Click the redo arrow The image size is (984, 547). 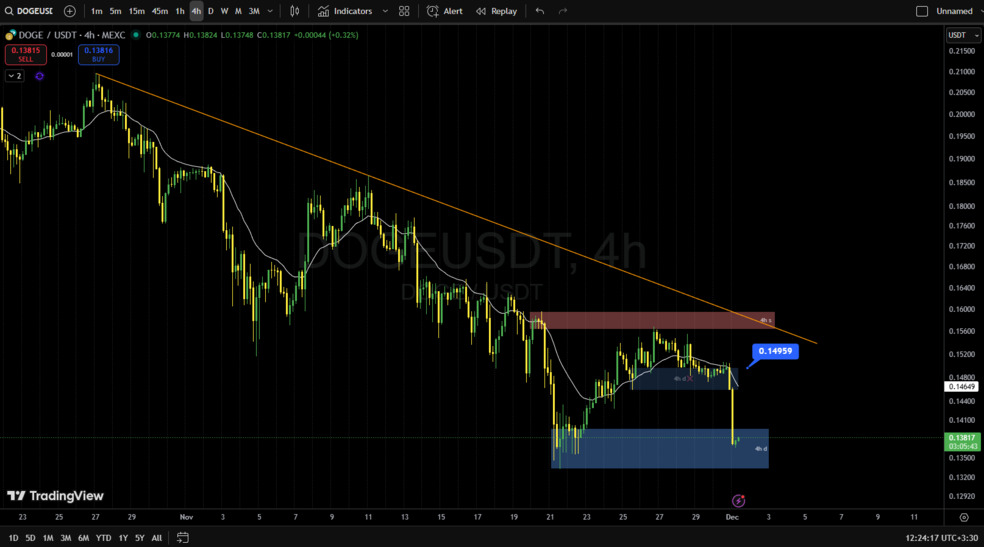[563, 11]
